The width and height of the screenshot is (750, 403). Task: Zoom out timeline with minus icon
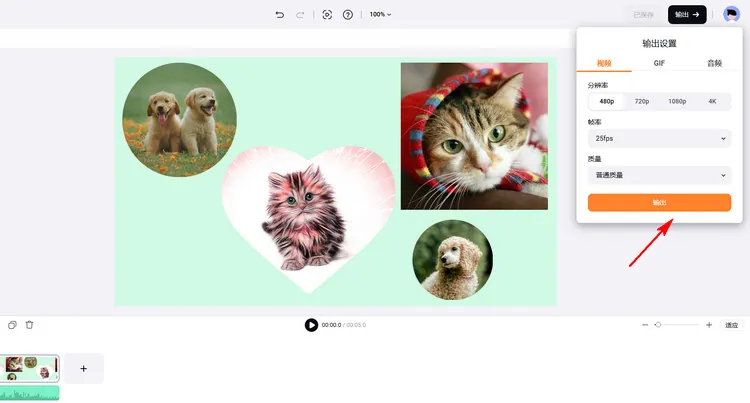point(645,325)
